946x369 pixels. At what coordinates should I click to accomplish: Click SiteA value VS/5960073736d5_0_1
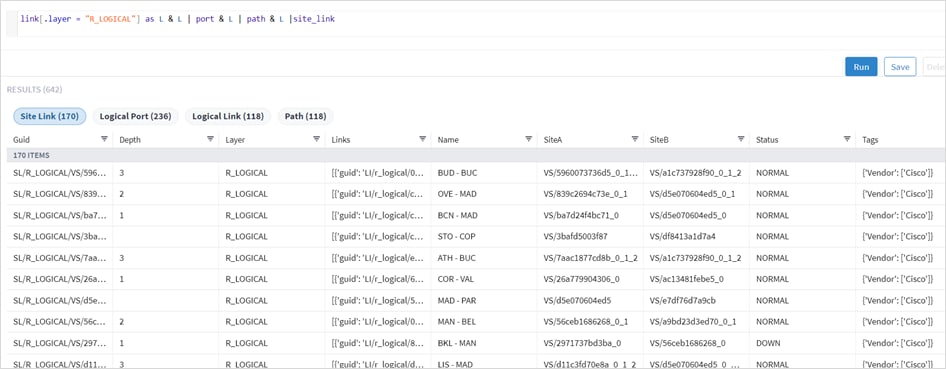[591, 172]
